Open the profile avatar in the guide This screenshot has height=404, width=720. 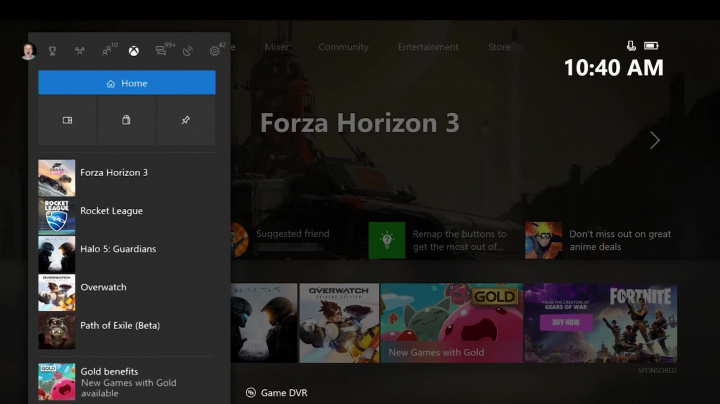[28, 50]
